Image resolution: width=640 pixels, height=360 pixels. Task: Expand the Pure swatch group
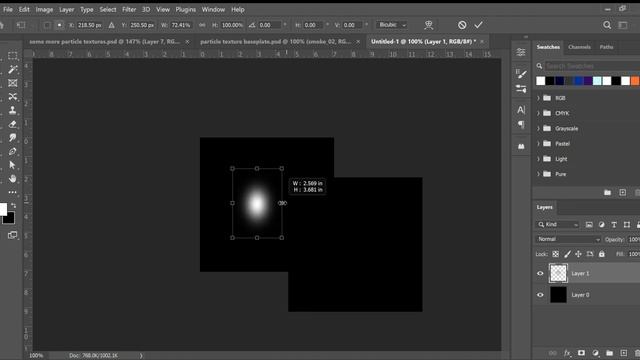[x=538, y=174]
